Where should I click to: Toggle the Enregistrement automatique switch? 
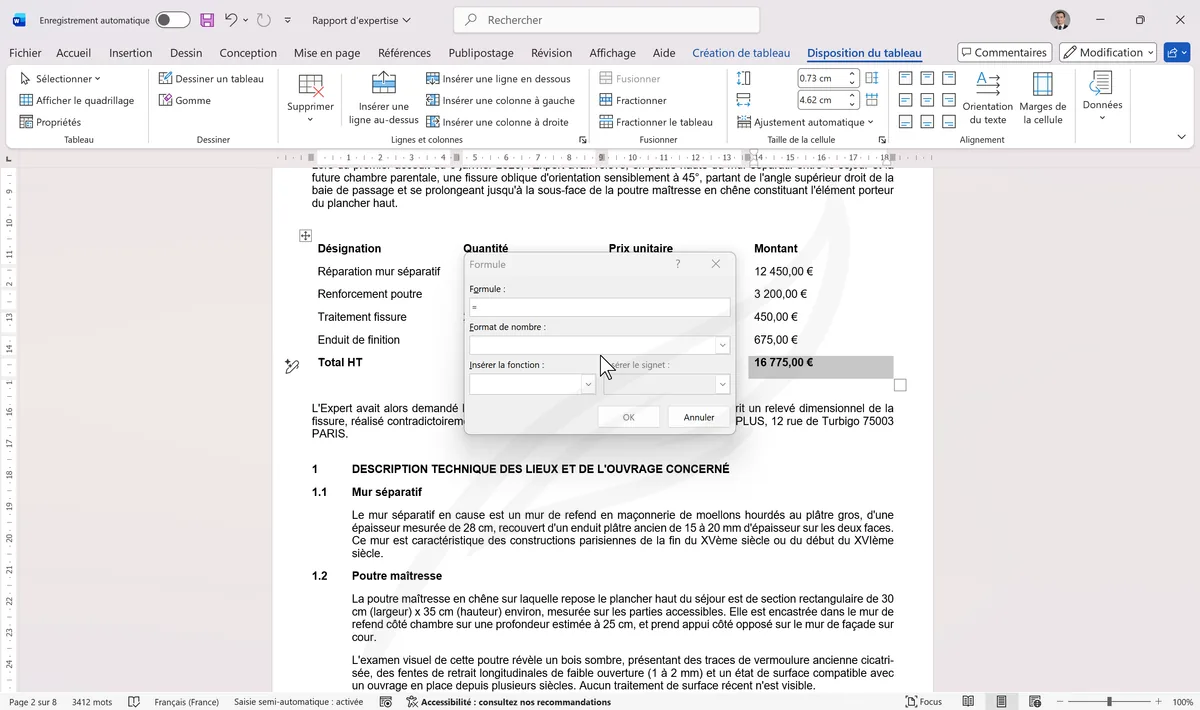tap(172, 20)
